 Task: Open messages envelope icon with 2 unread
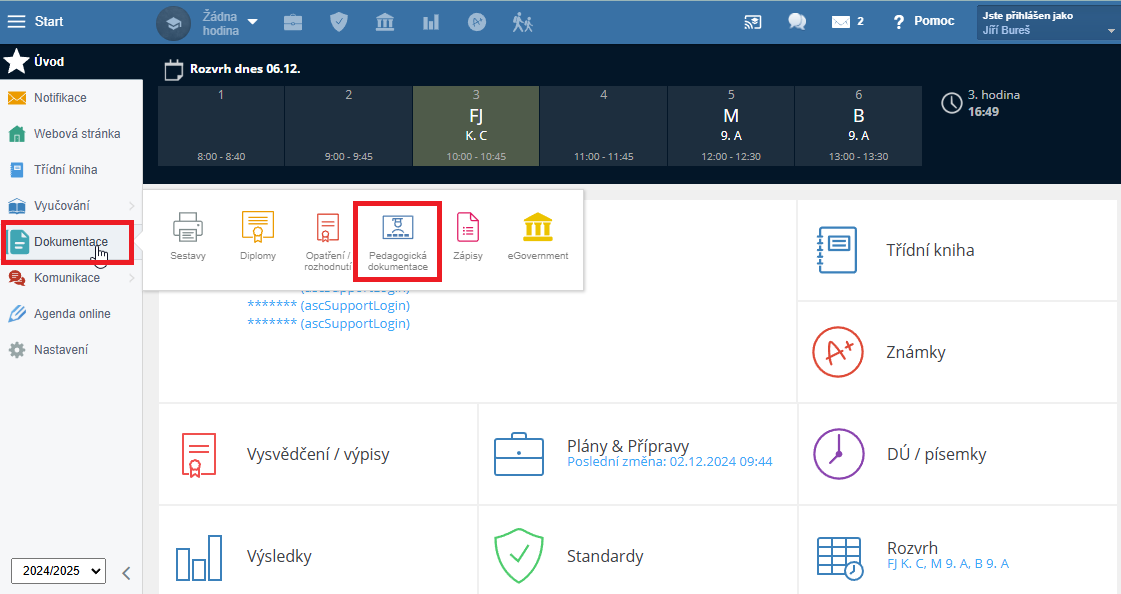click(847, 21)
